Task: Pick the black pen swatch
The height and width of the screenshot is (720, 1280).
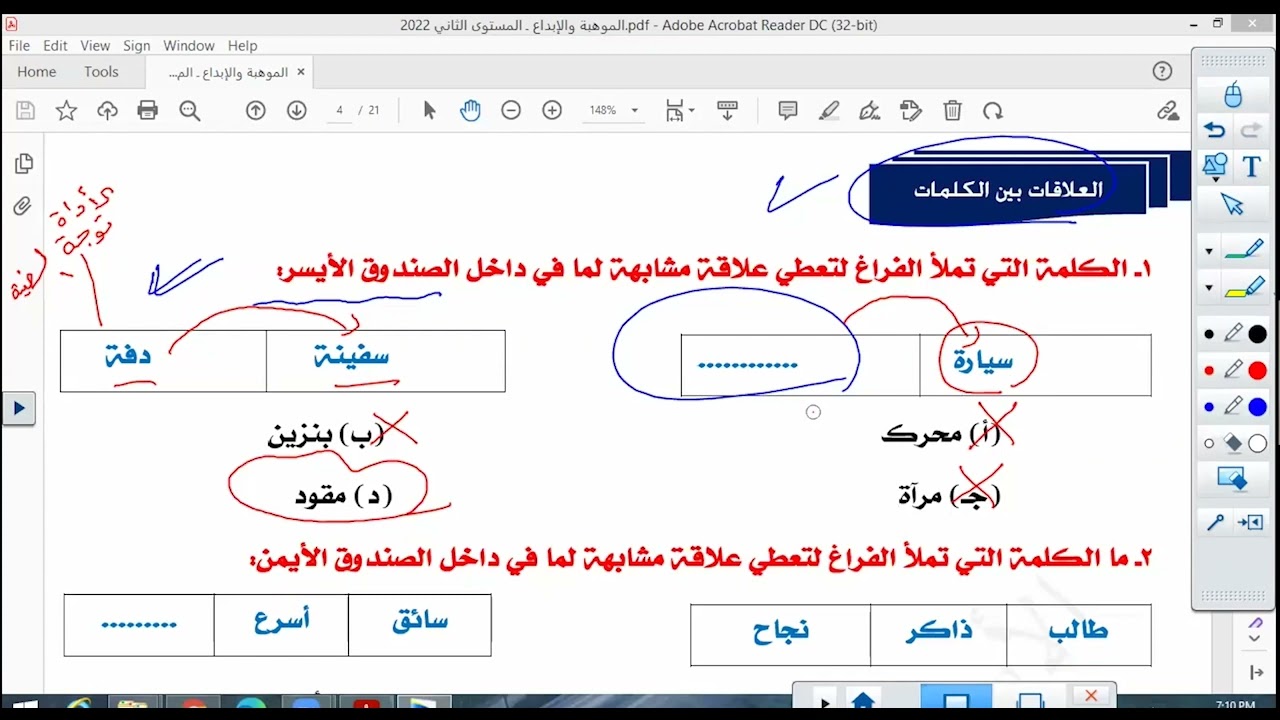Action: [1257, 334]
